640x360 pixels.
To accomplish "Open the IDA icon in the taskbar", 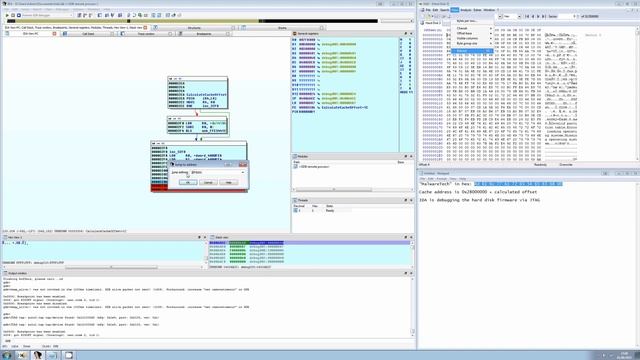I will [38, 355].
